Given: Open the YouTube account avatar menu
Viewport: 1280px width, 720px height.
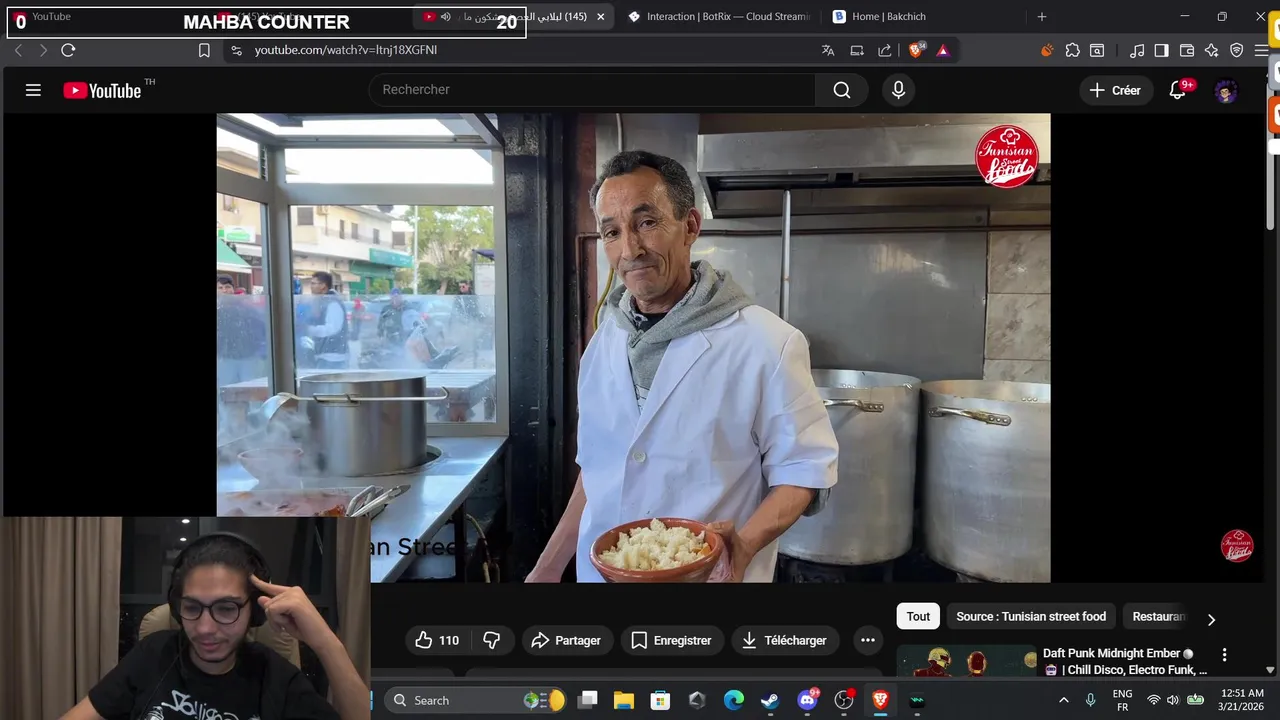Looking at the screenshot, I should pyautogui.click(x=1226, y=91).
